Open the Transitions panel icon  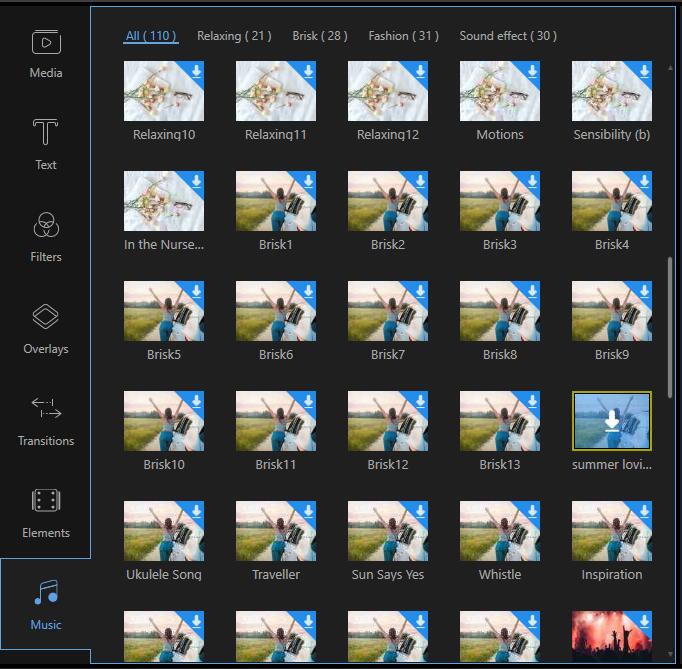tap(46, 408)
